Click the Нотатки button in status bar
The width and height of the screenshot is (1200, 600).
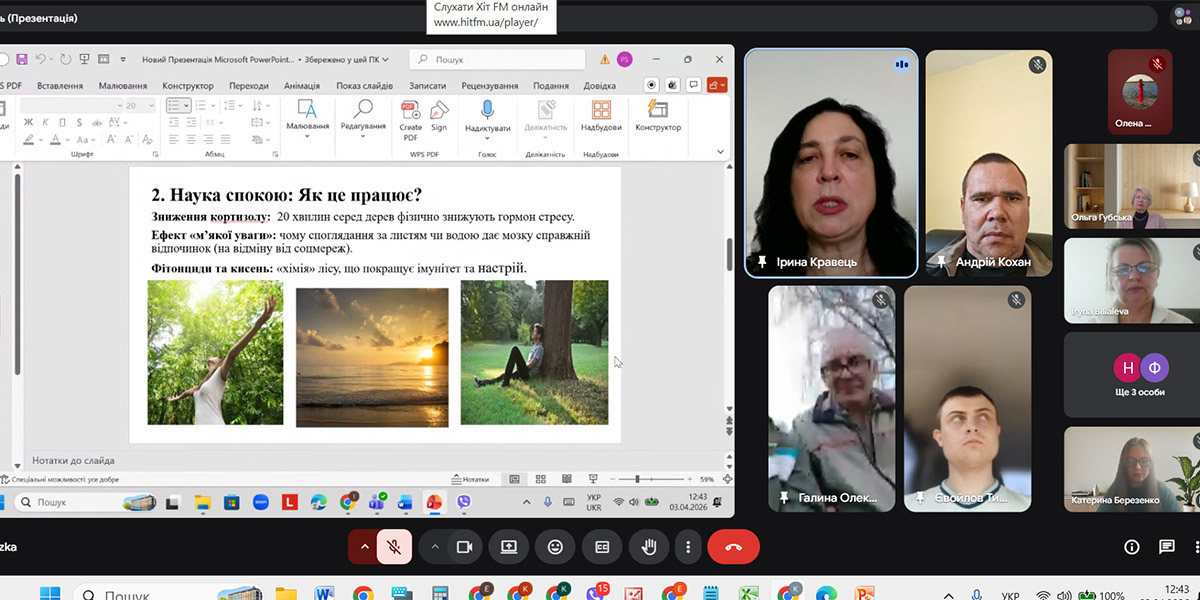coord(470,479)
